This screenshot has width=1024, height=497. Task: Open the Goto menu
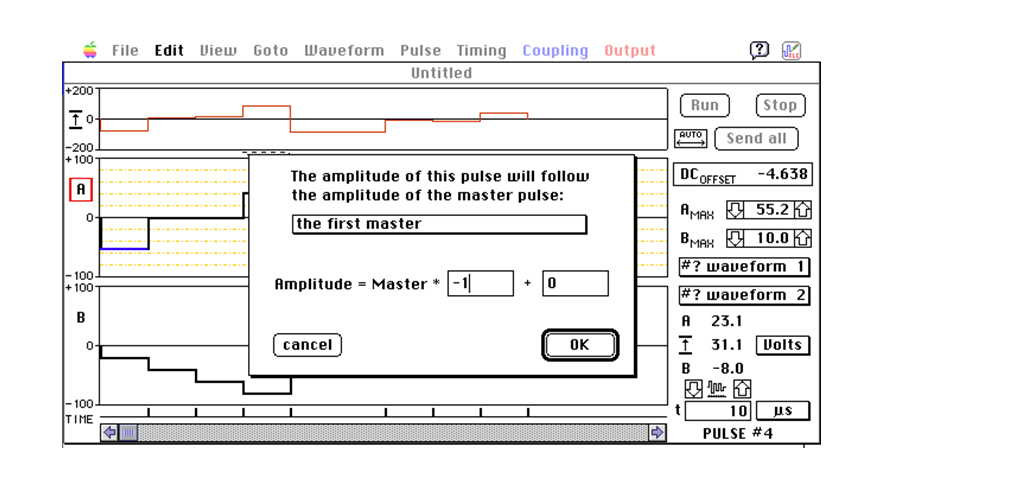270,50
